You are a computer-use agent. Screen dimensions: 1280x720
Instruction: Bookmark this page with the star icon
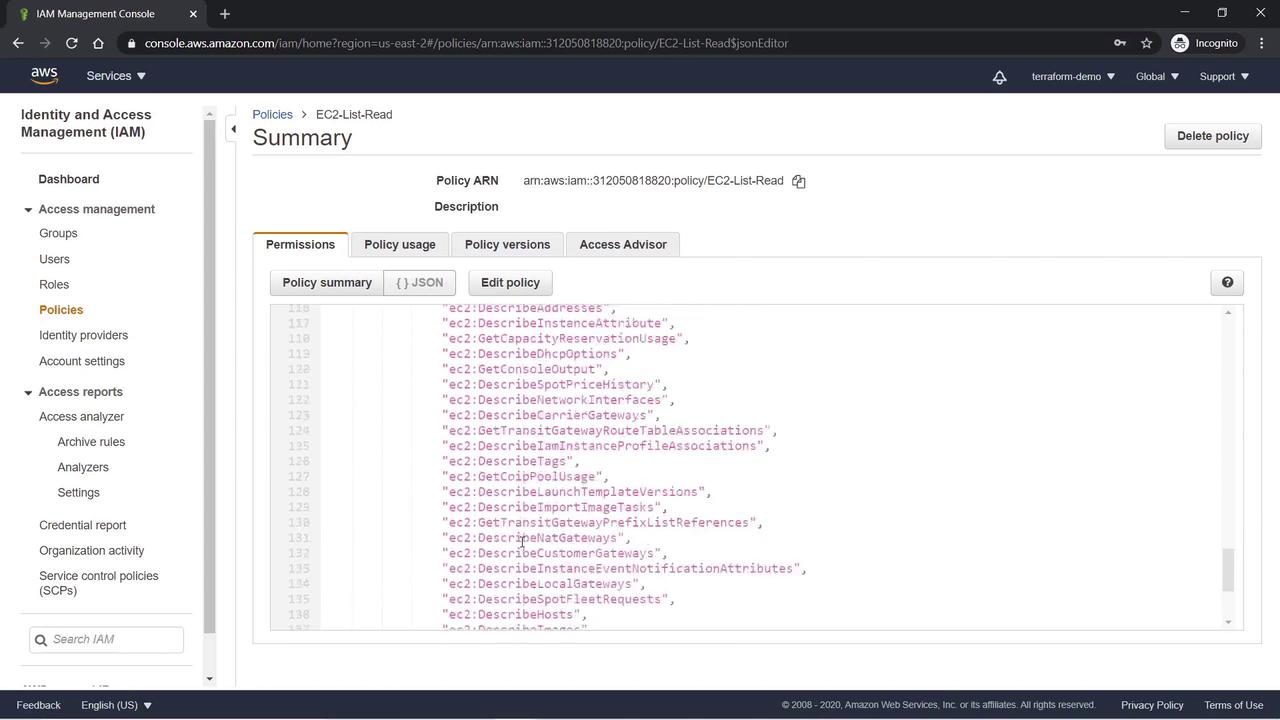[1147, 43]
